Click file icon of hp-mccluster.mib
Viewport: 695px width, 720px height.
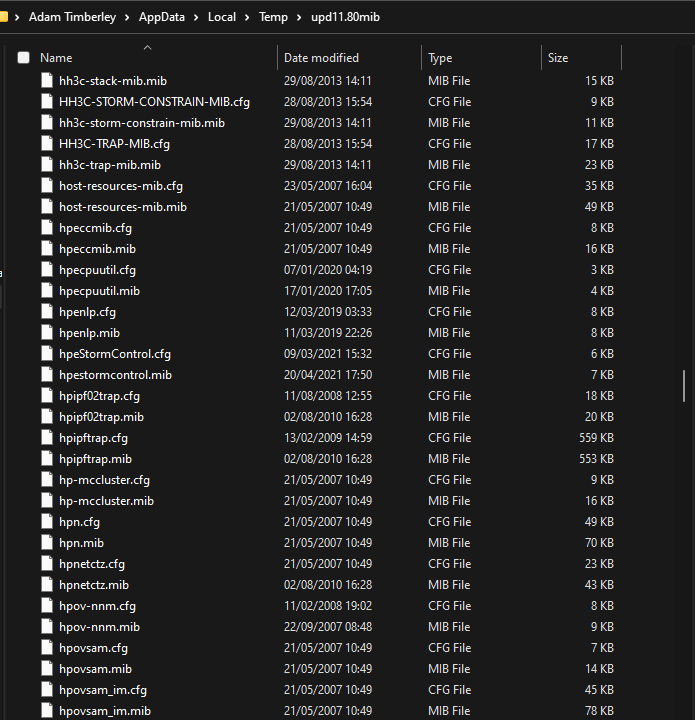(x=47, y=501)
